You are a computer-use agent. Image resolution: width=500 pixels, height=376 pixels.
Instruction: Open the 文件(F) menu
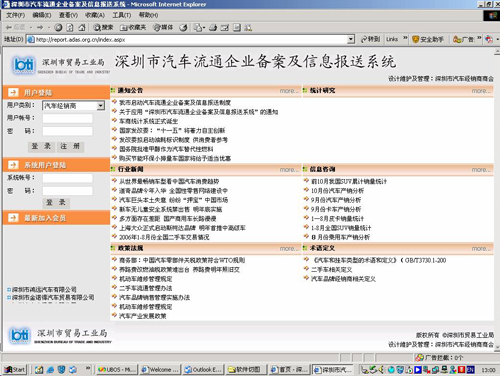pos(15,15)
